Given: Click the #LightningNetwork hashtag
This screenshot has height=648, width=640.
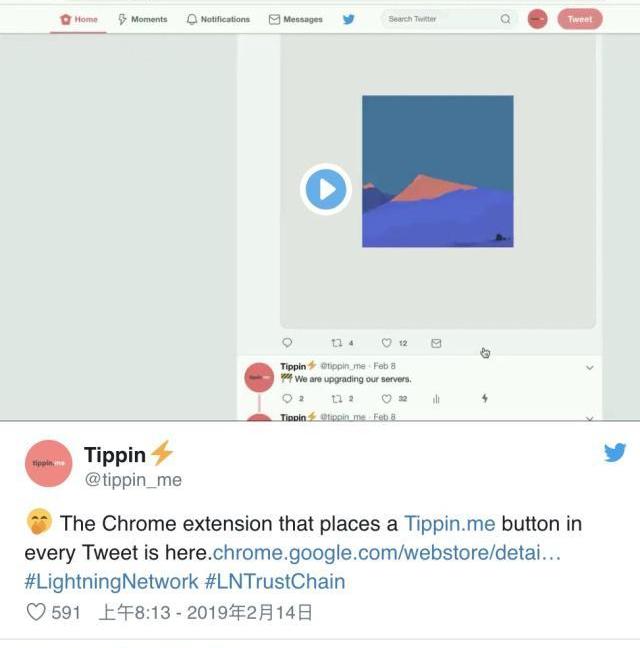Looking at the screenshot, I should tap(112, 581).
